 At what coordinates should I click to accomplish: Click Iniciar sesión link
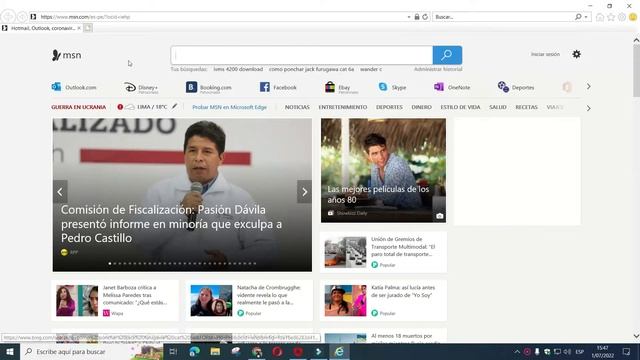[545, 54]
